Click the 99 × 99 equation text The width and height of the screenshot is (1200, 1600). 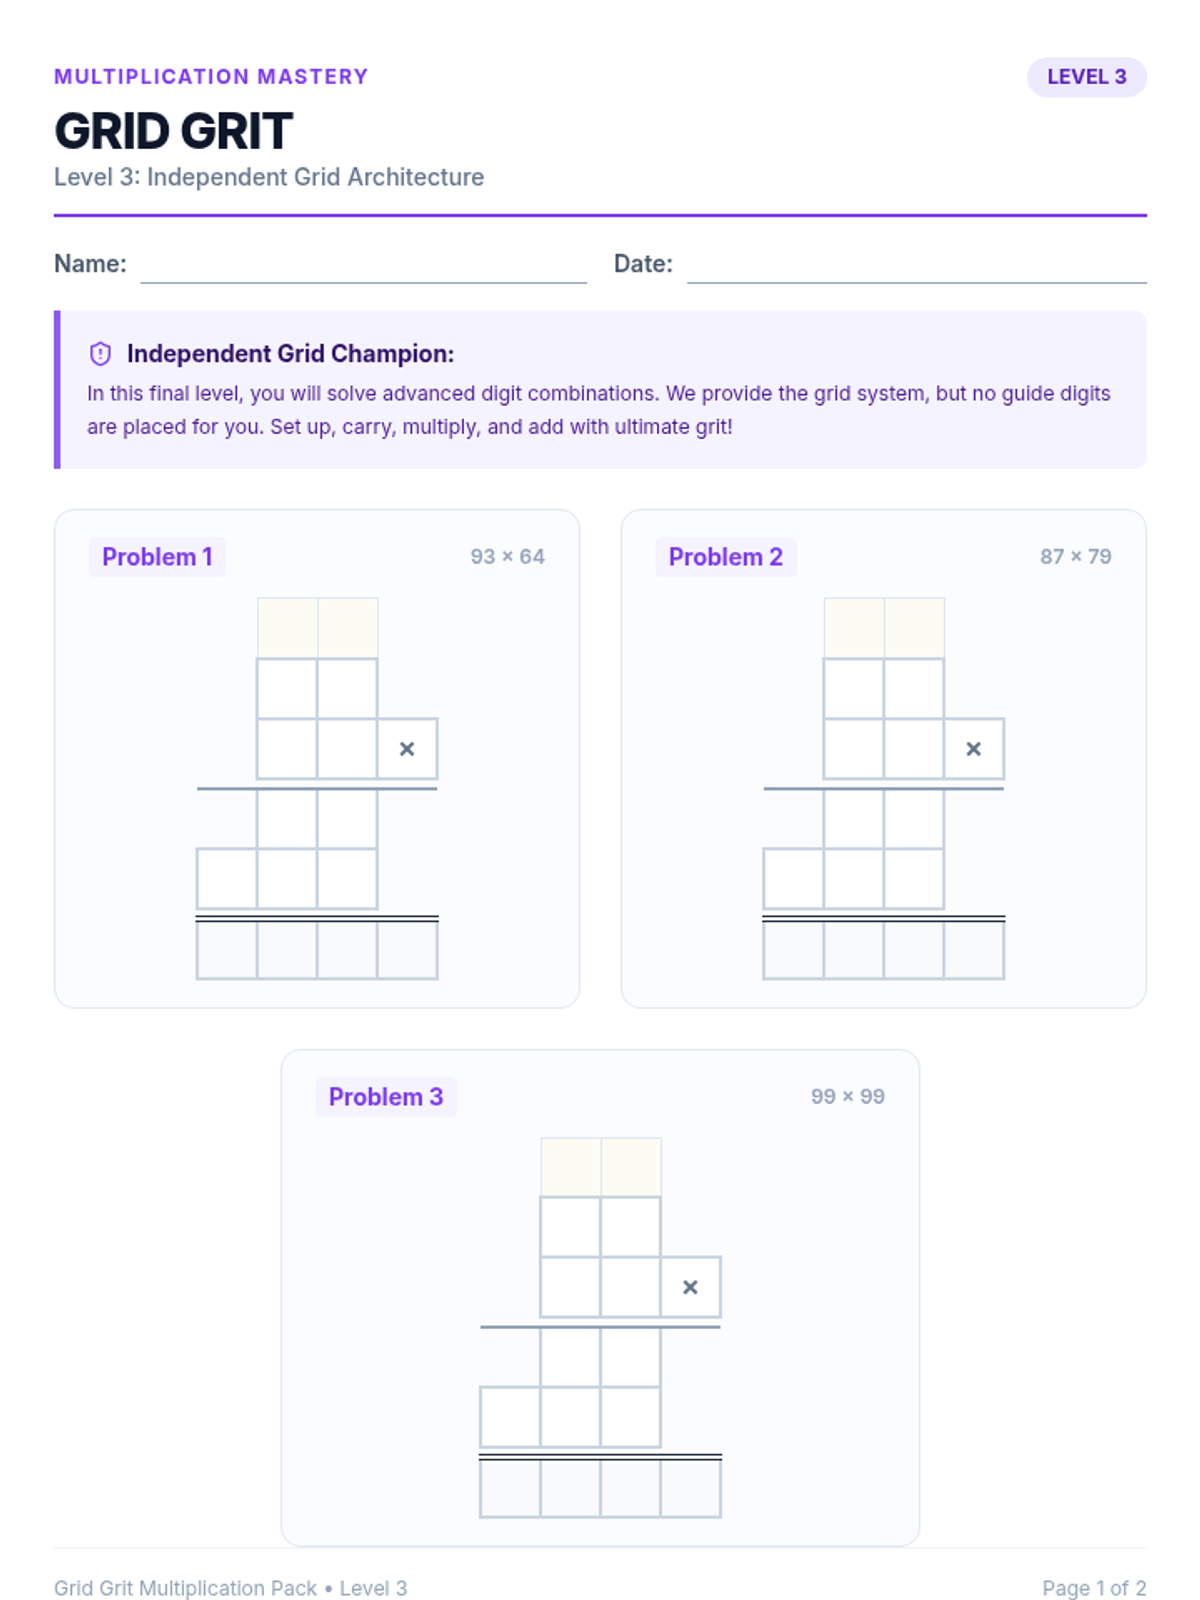point(848,1097)
